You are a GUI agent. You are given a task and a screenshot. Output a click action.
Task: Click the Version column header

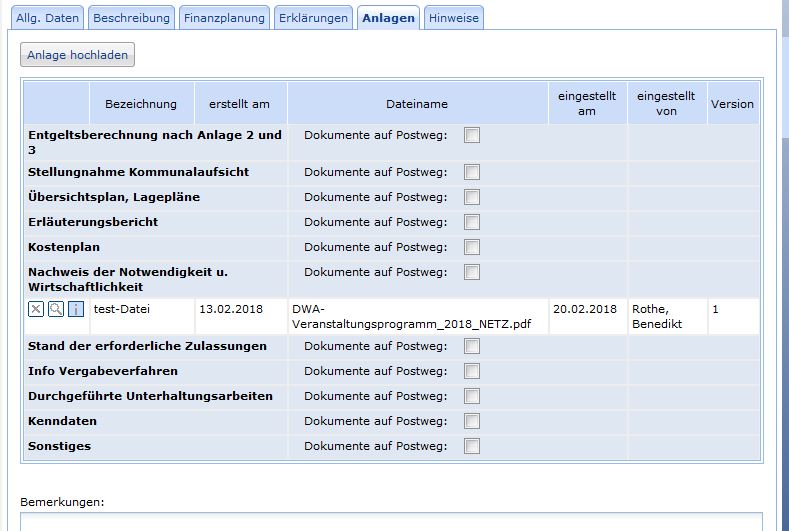point(733,104)
